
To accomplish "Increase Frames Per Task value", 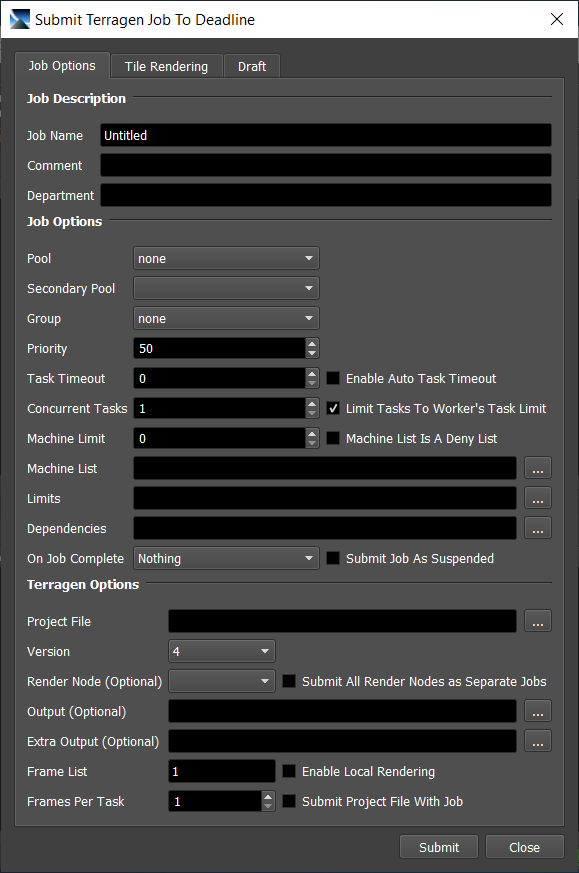I will 268,797.
